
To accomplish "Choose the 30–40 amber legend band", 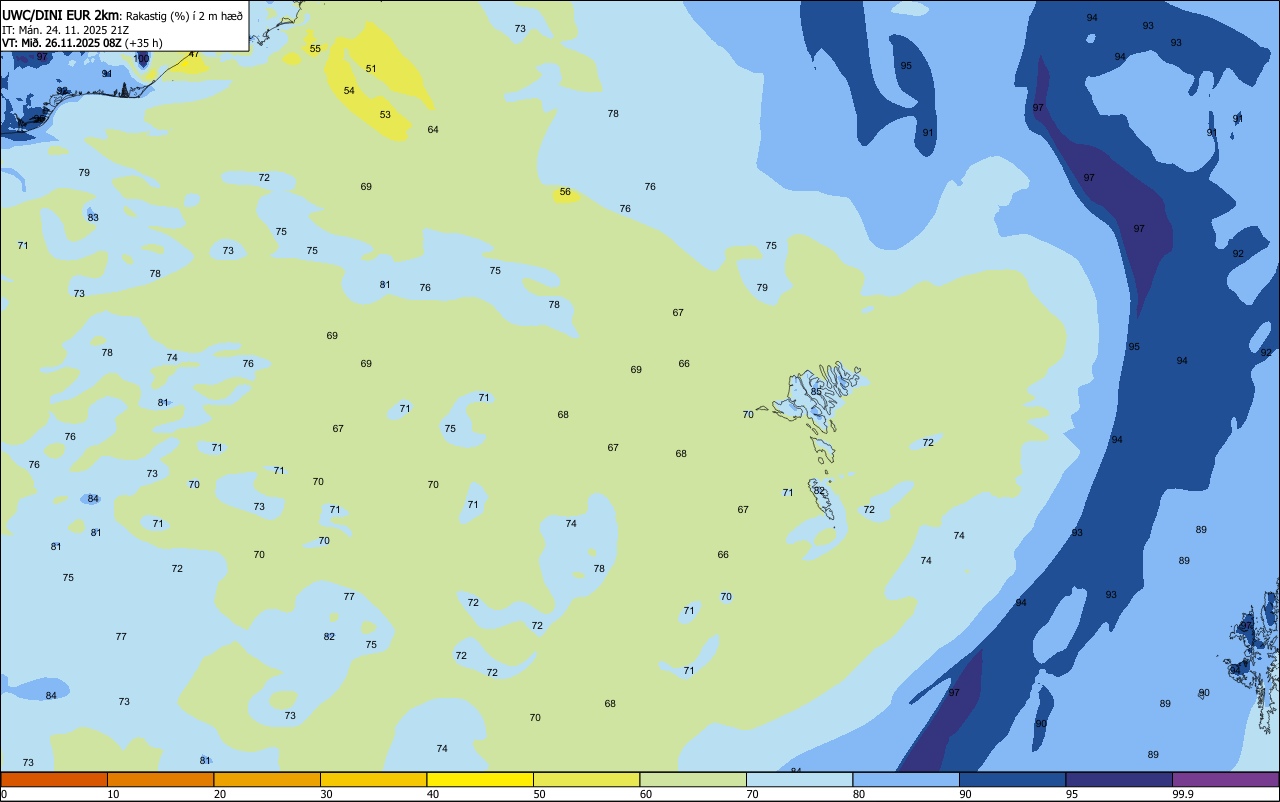I will [373, 779].
